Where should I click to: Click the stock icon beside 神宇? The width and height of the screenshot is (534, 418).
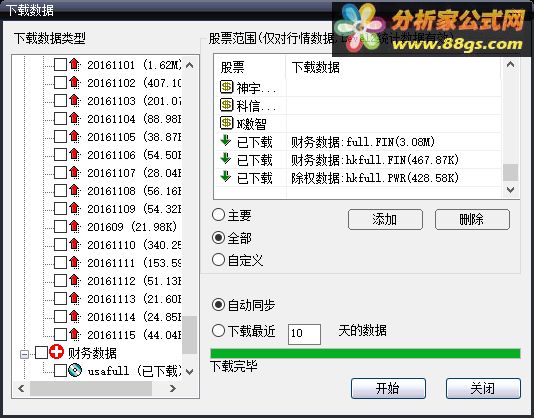coord(226,87)
